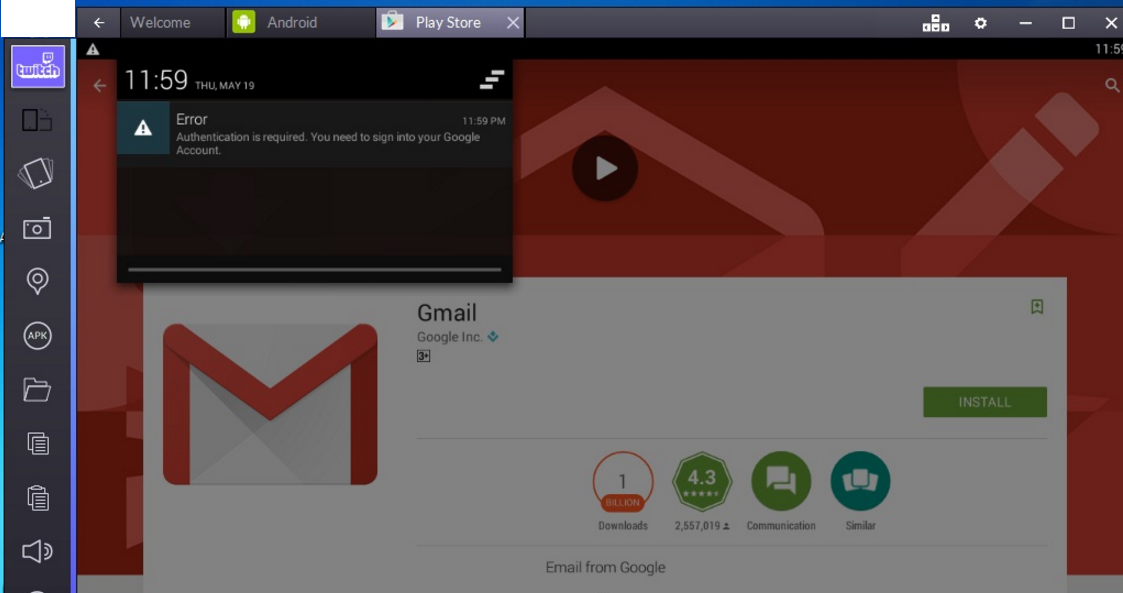Click the volume speaker icon
Image resolution: width=1123 pixels, height=593 pixels.
tap(37, 551)
